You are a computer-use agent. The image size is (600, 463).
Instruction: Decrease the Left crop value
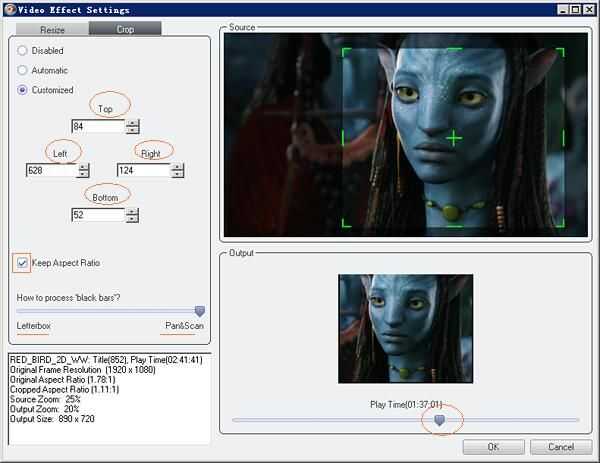point(83,174)
